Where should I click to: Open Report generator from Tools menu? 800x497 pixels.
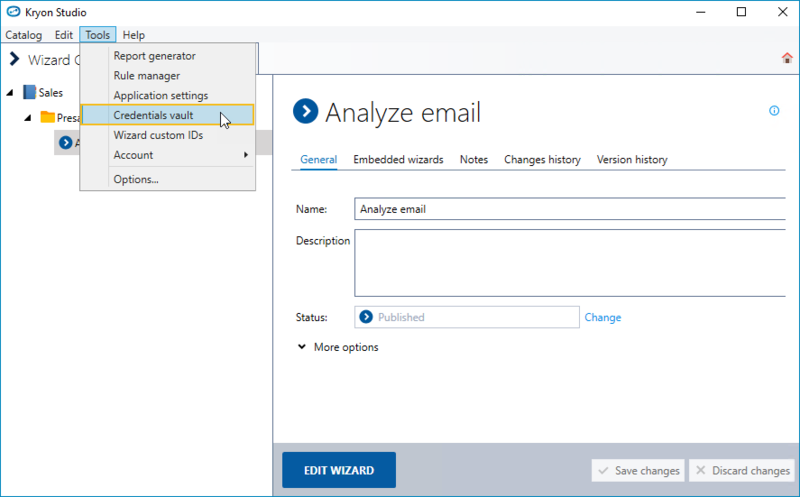(154, 56)
